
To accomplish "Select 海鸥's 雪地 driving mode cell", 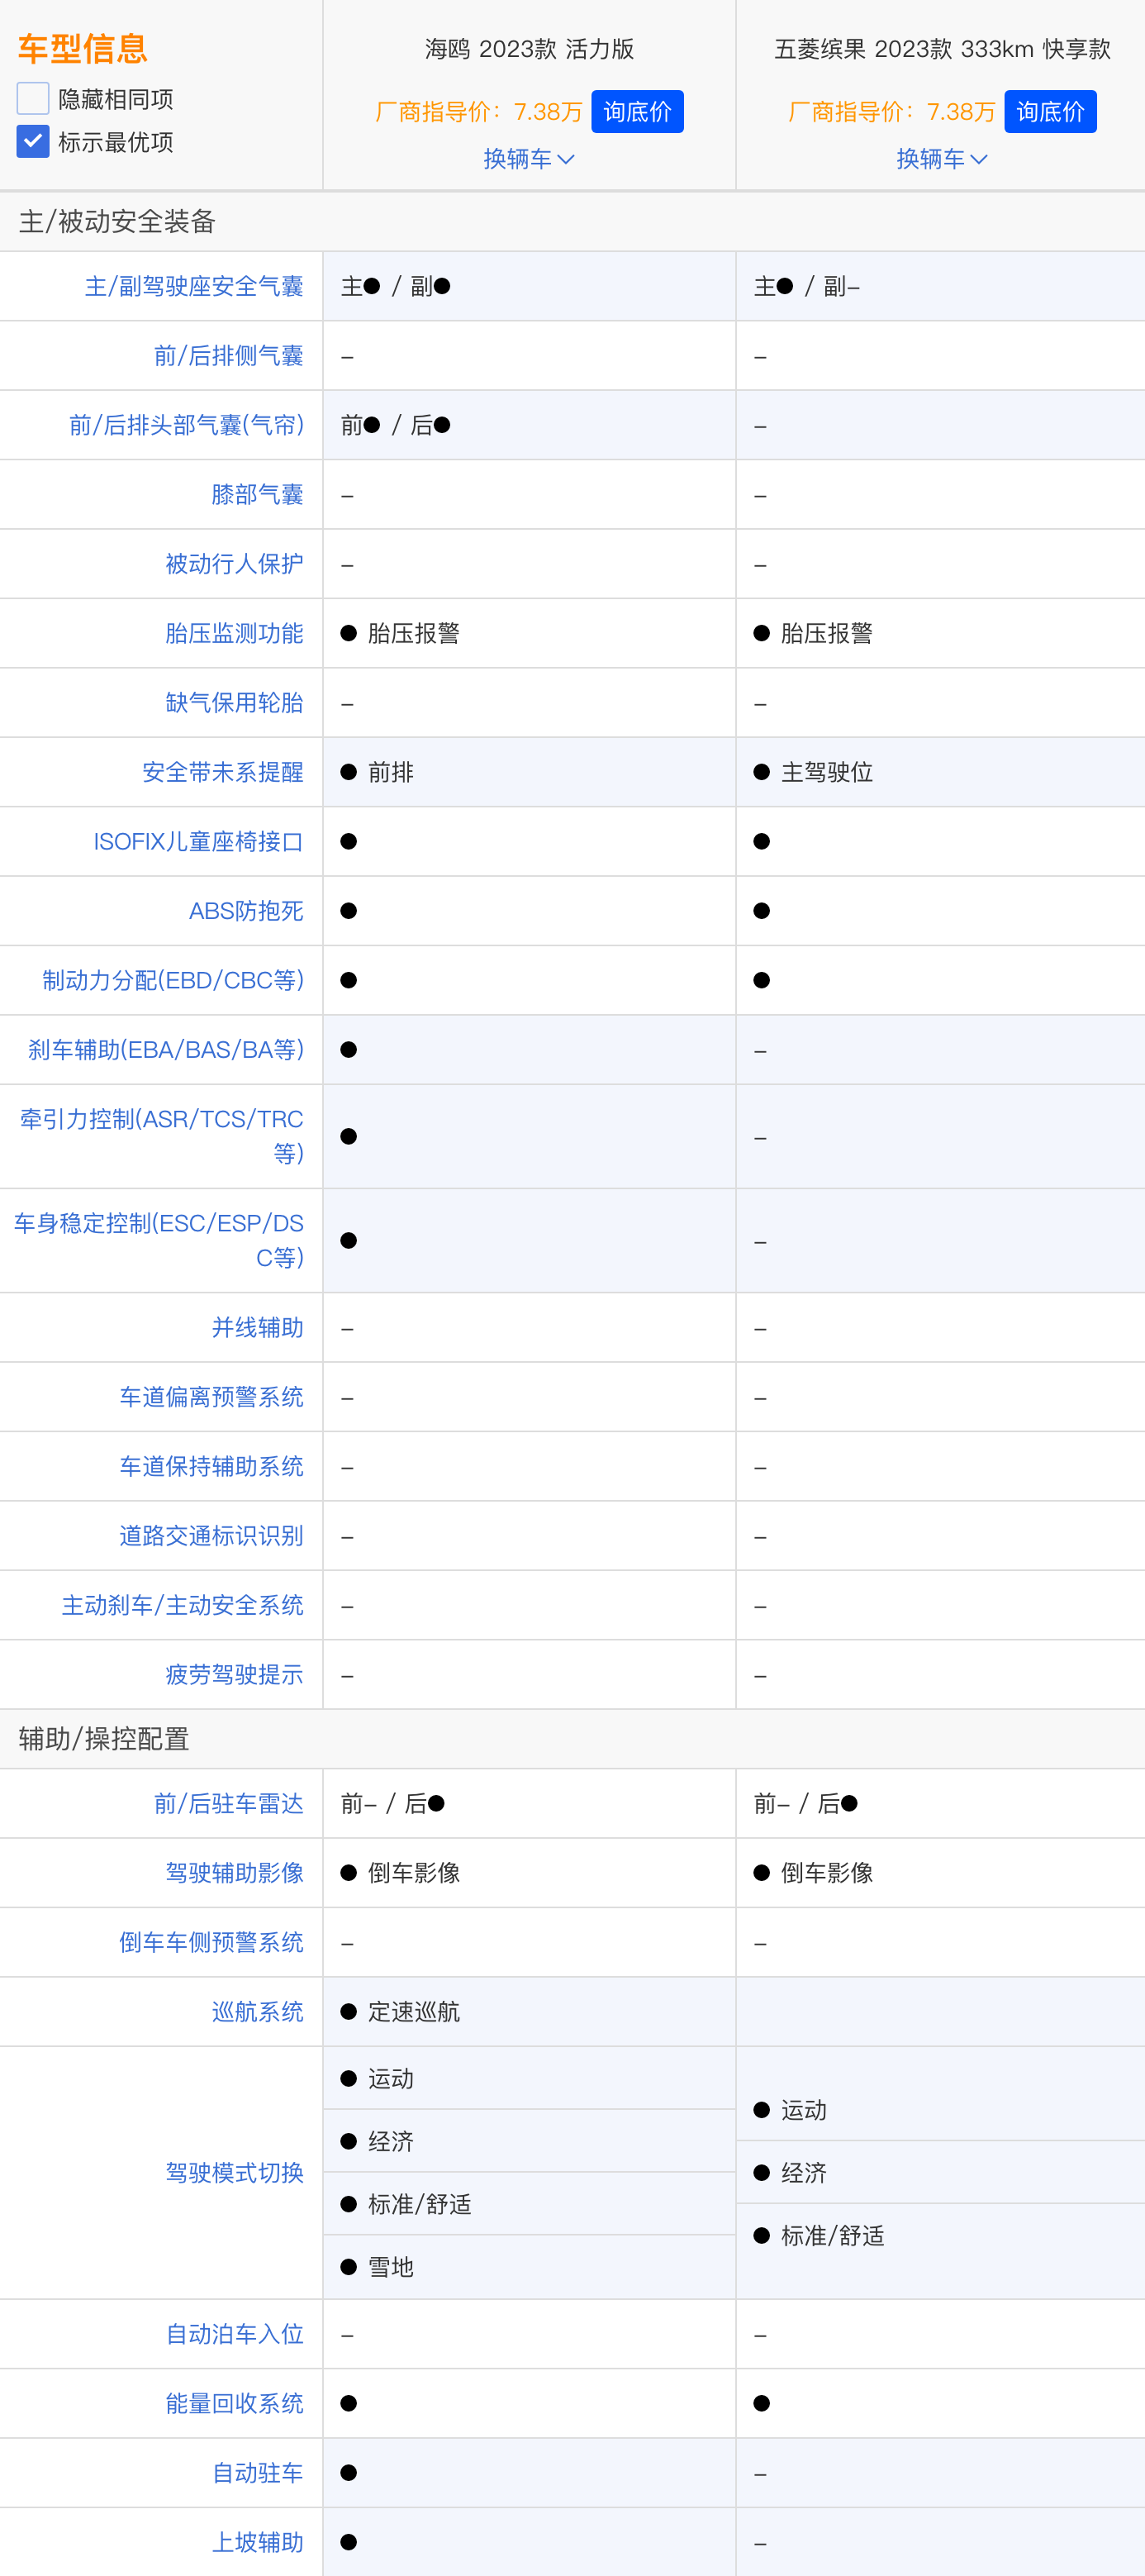I will coord(529,2267).
